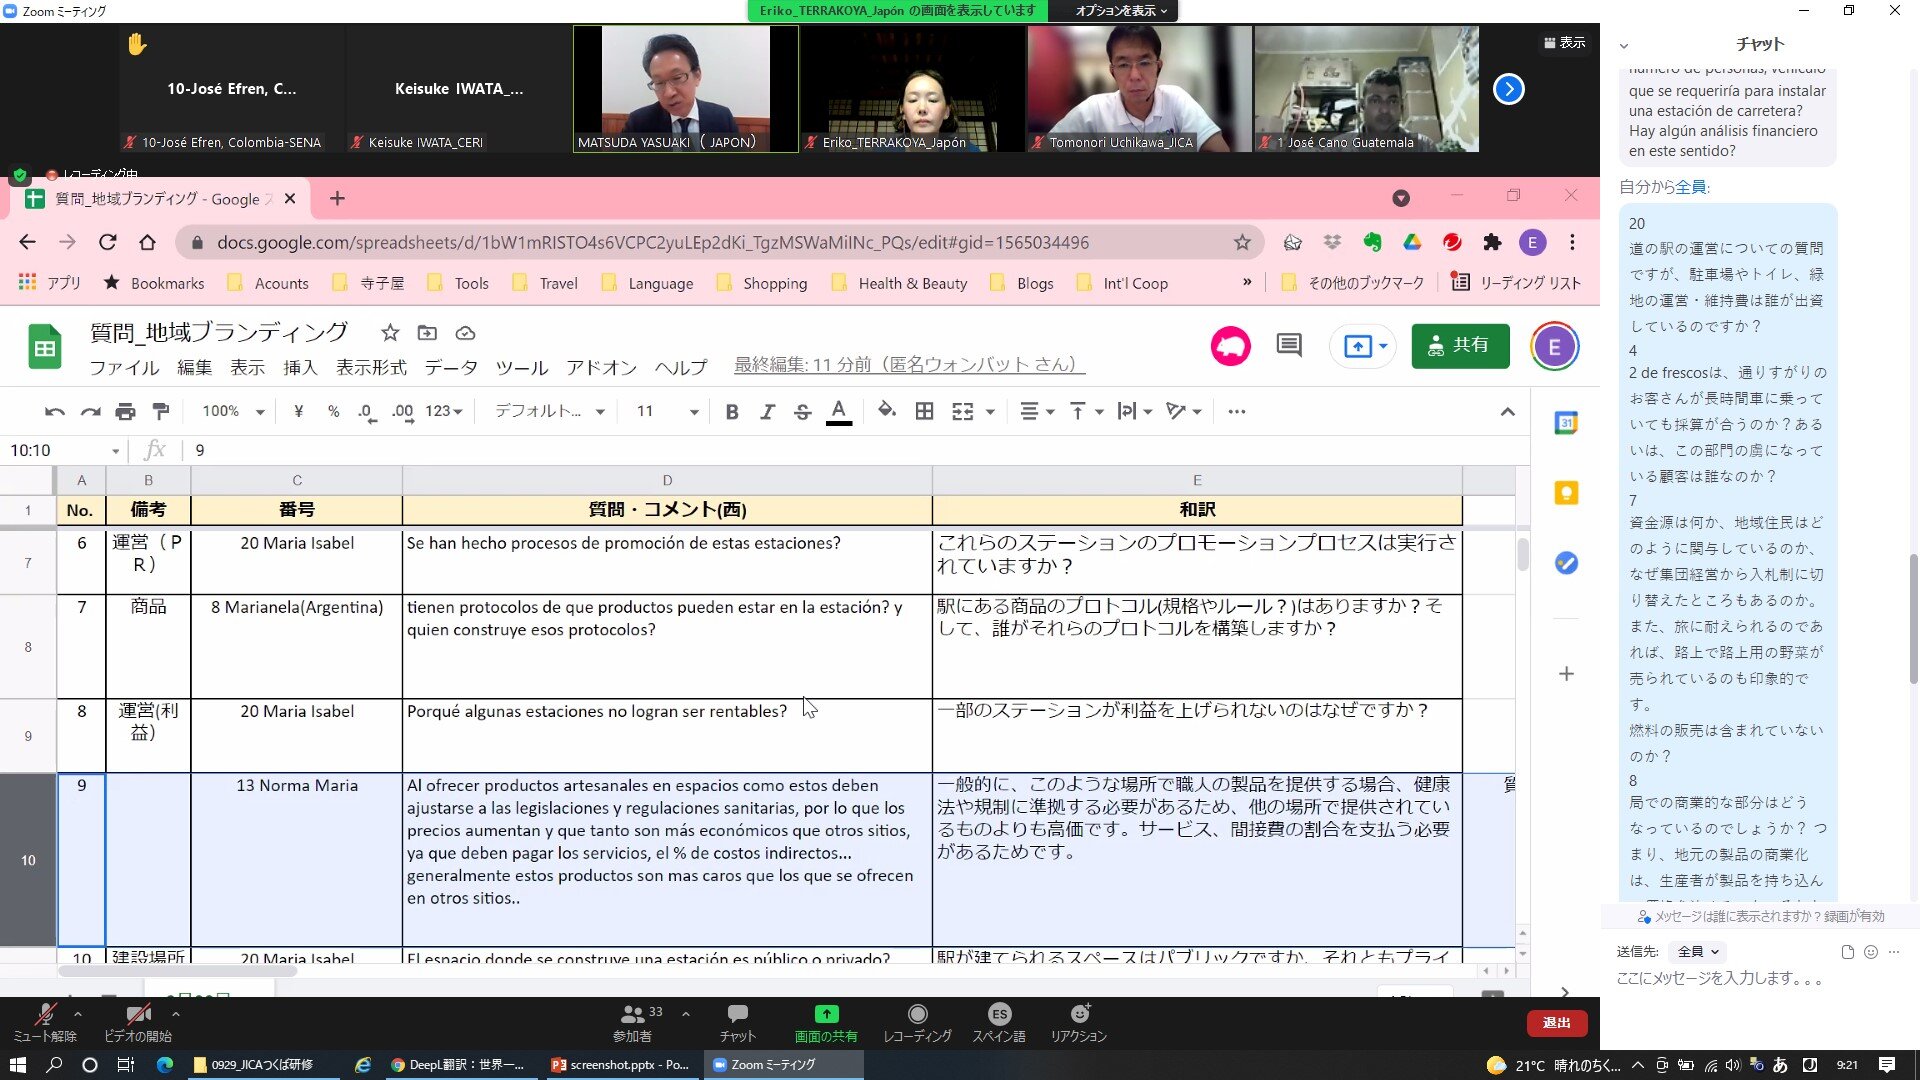Toggle ビデオの開始 camera in Zoom

point(138,1023)
